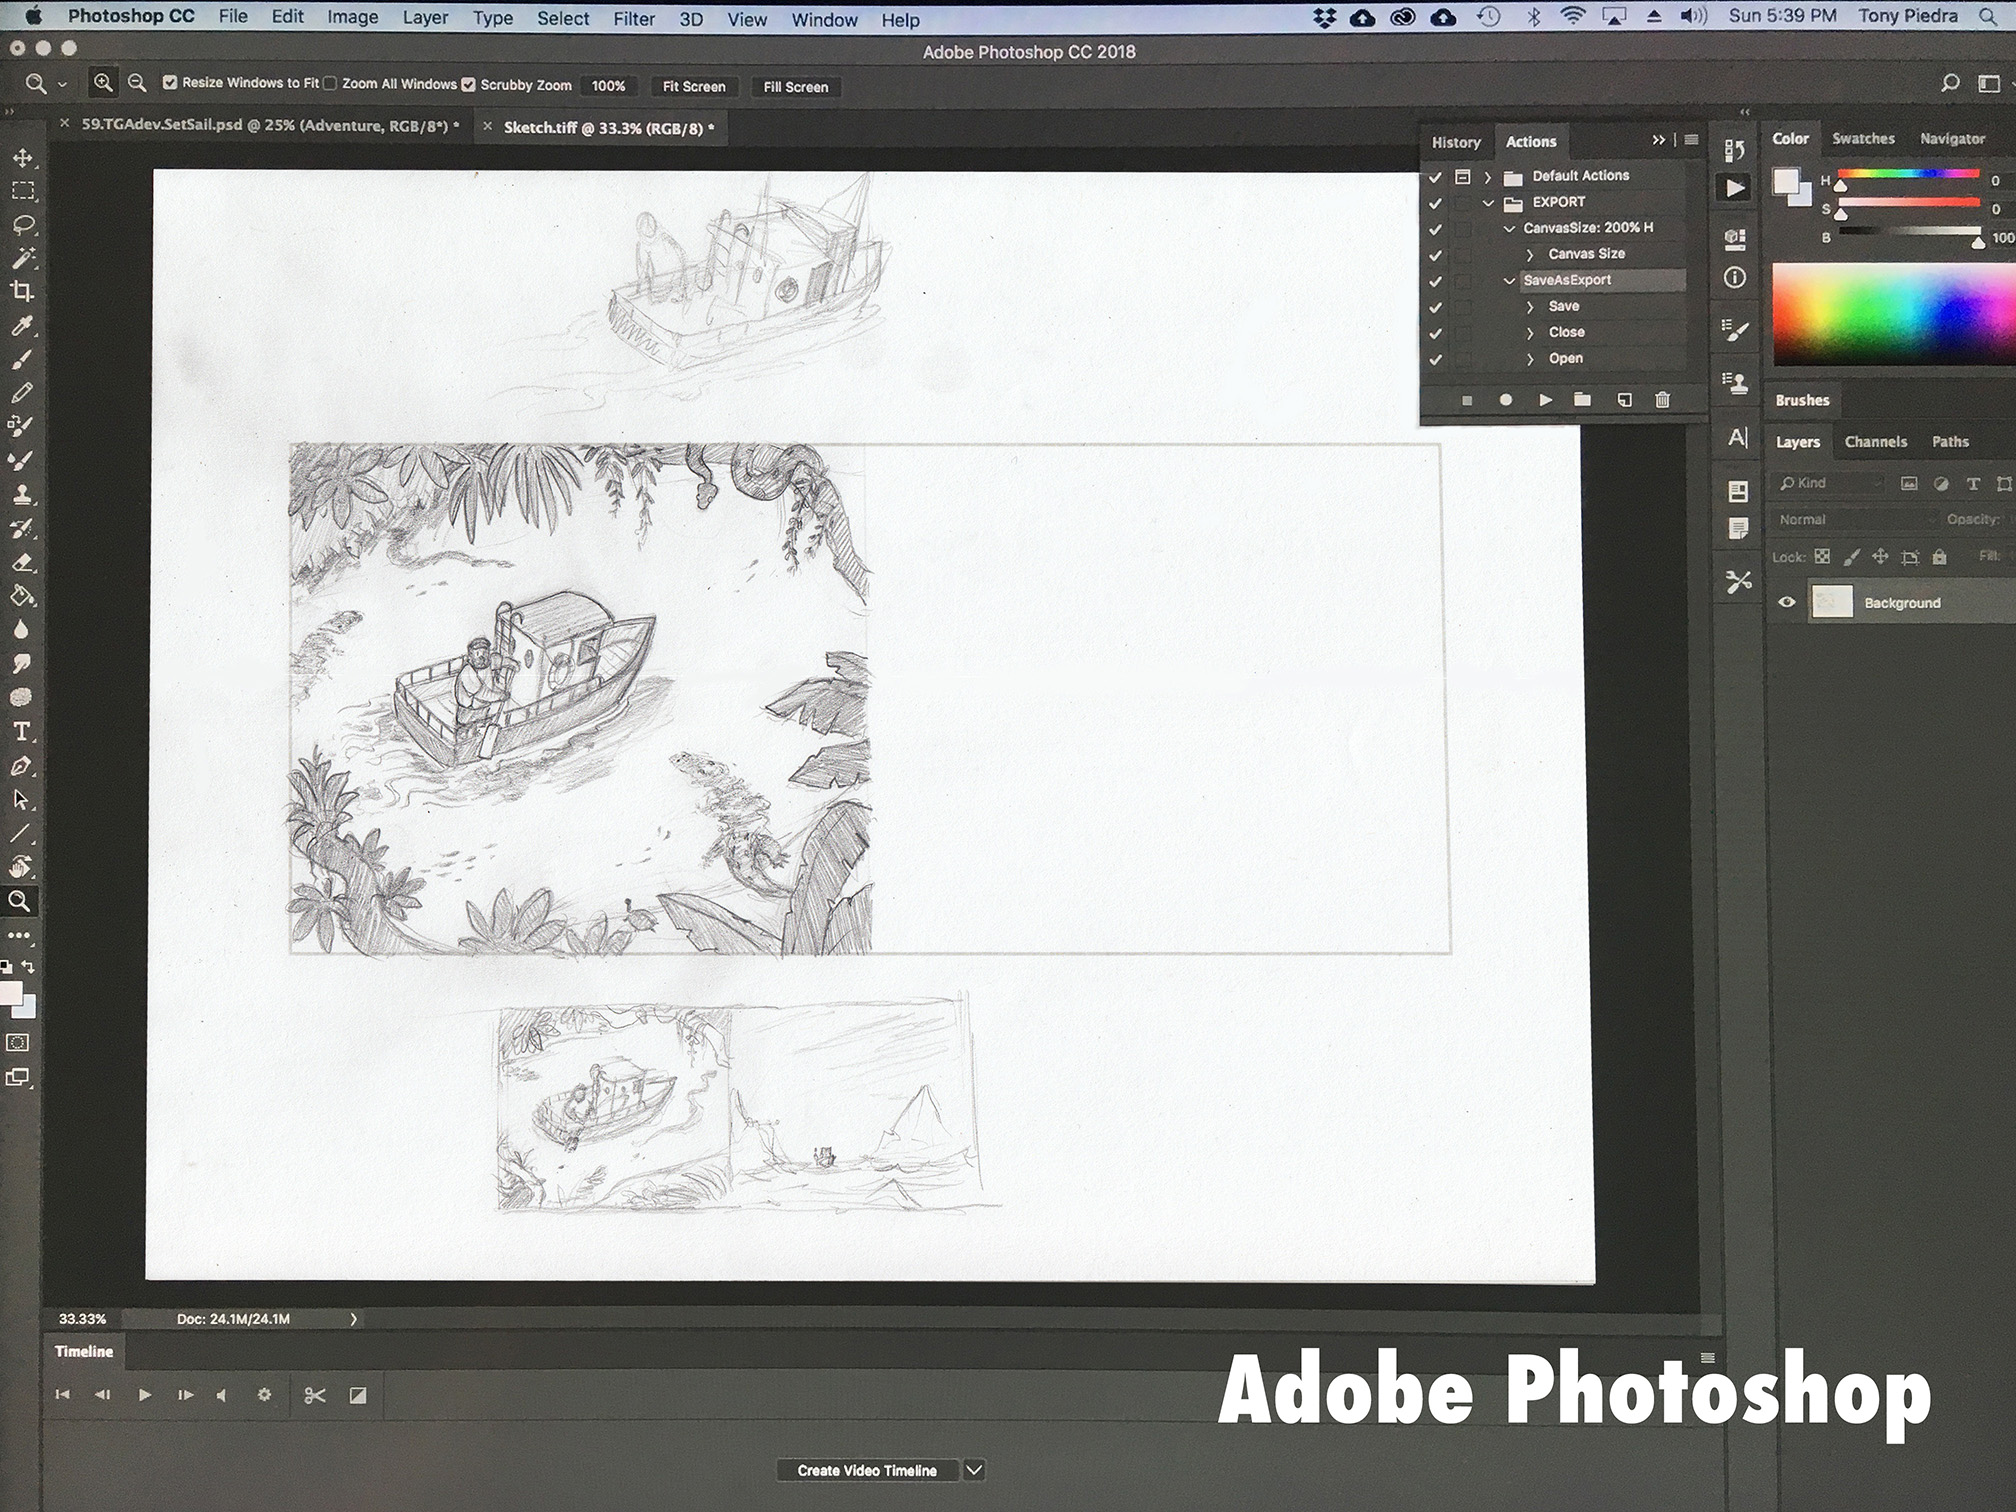This screenshot has width=2016, height=1512.
Task: Toggle checkmark for SaveAsExport action
Action: click(1435, 281)
